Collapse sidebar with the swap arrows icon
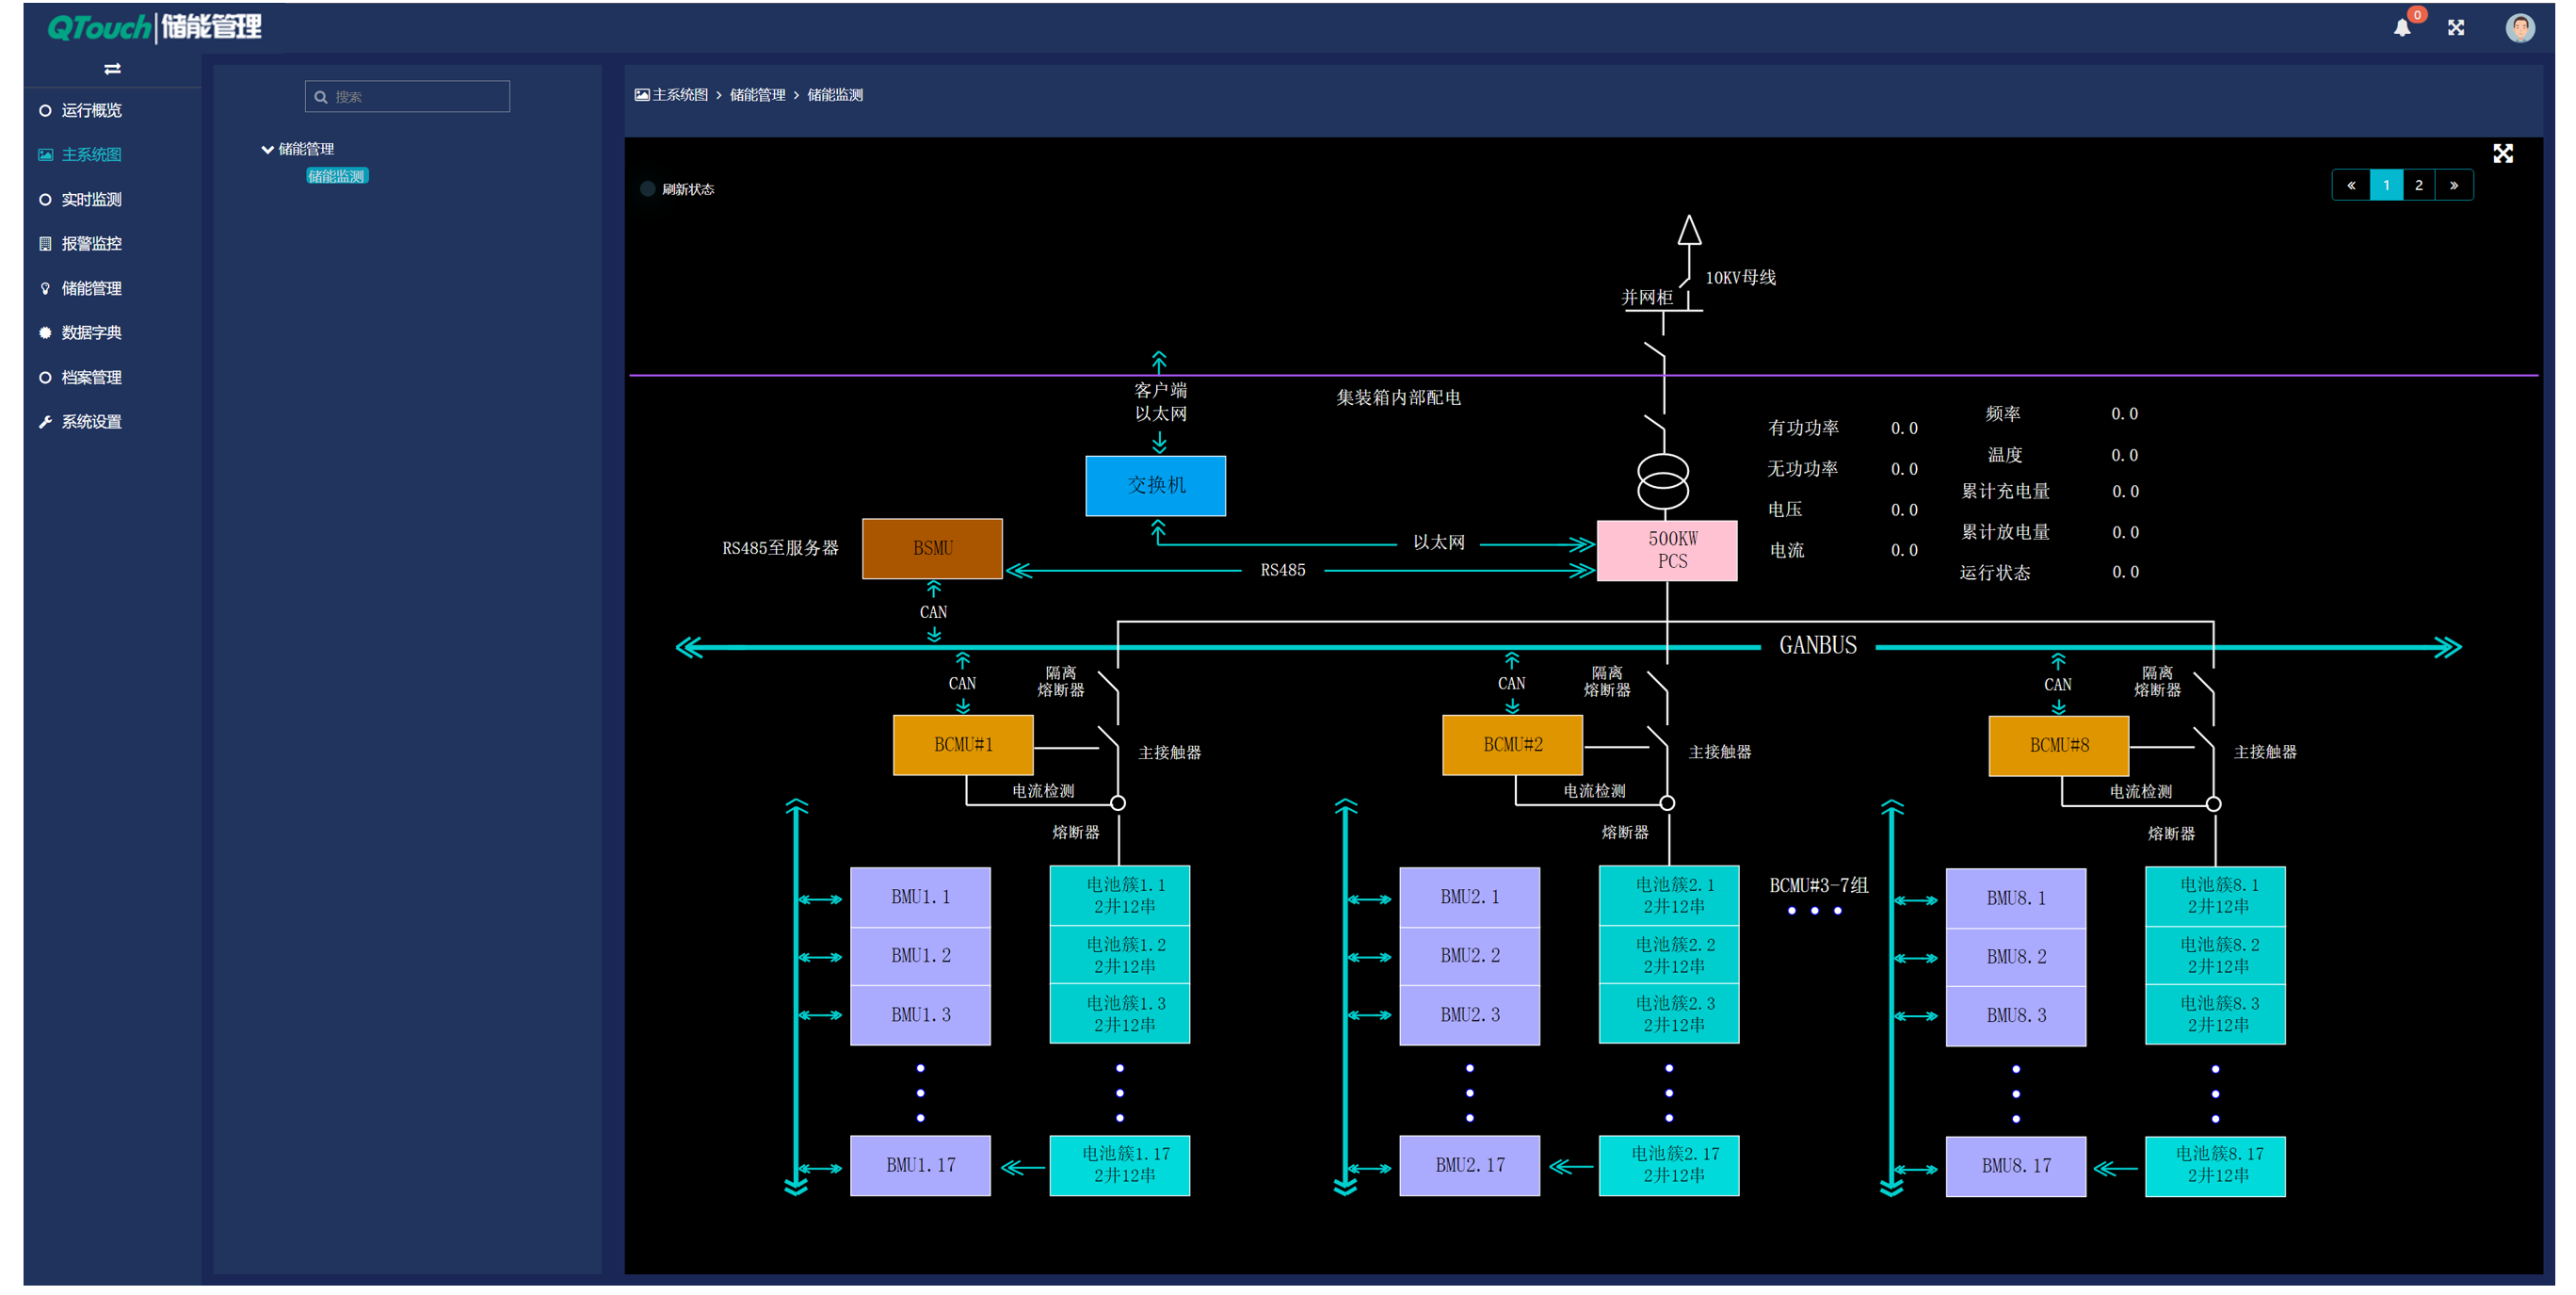Viewport: 2576px width, 1295px height. coord(112,69)
